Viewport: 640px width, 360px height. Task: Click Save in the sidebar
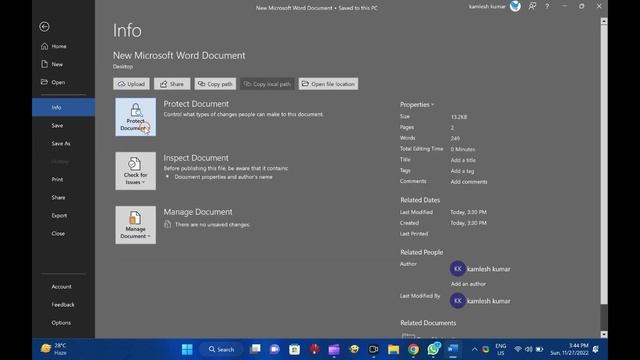click(x=63, y=125)
